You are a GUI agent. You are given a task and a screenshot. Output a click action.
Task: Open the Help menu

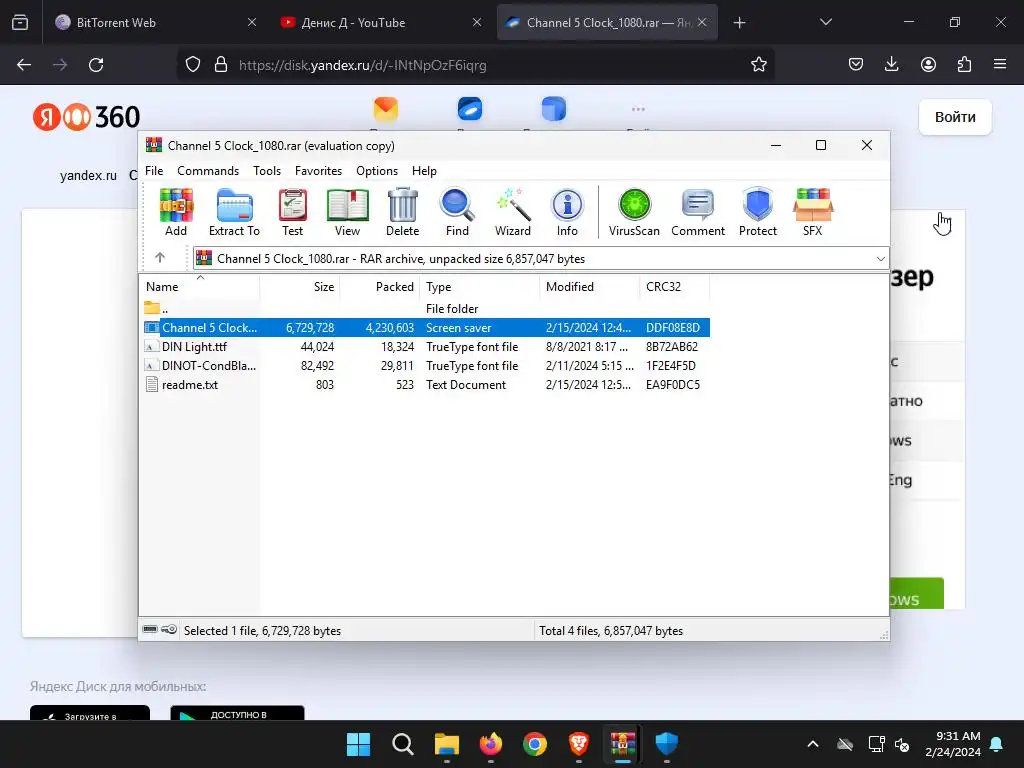pyautogui.click(x=424, y=170)
